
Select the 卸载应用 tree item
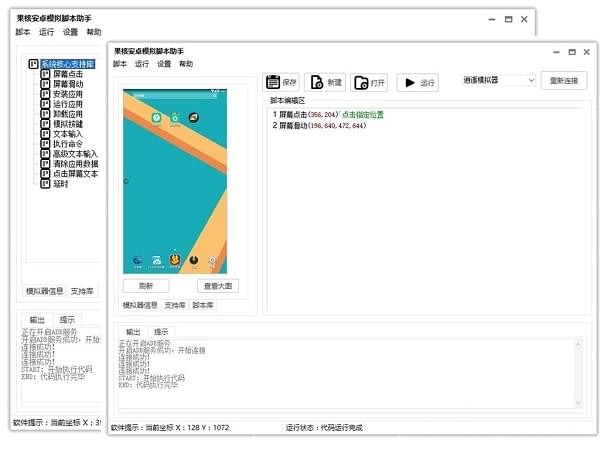[68, 114]
